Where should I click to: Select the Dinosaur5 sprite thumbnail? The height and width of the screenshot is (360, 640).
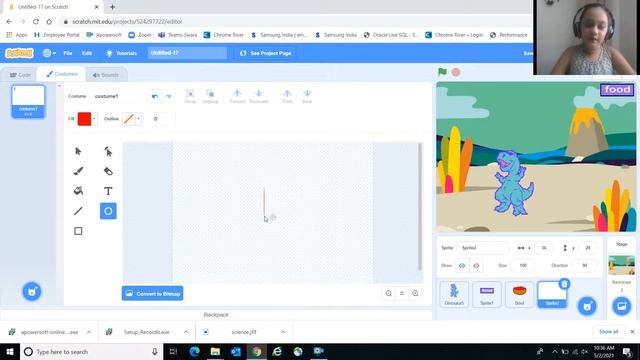[454, 294]
